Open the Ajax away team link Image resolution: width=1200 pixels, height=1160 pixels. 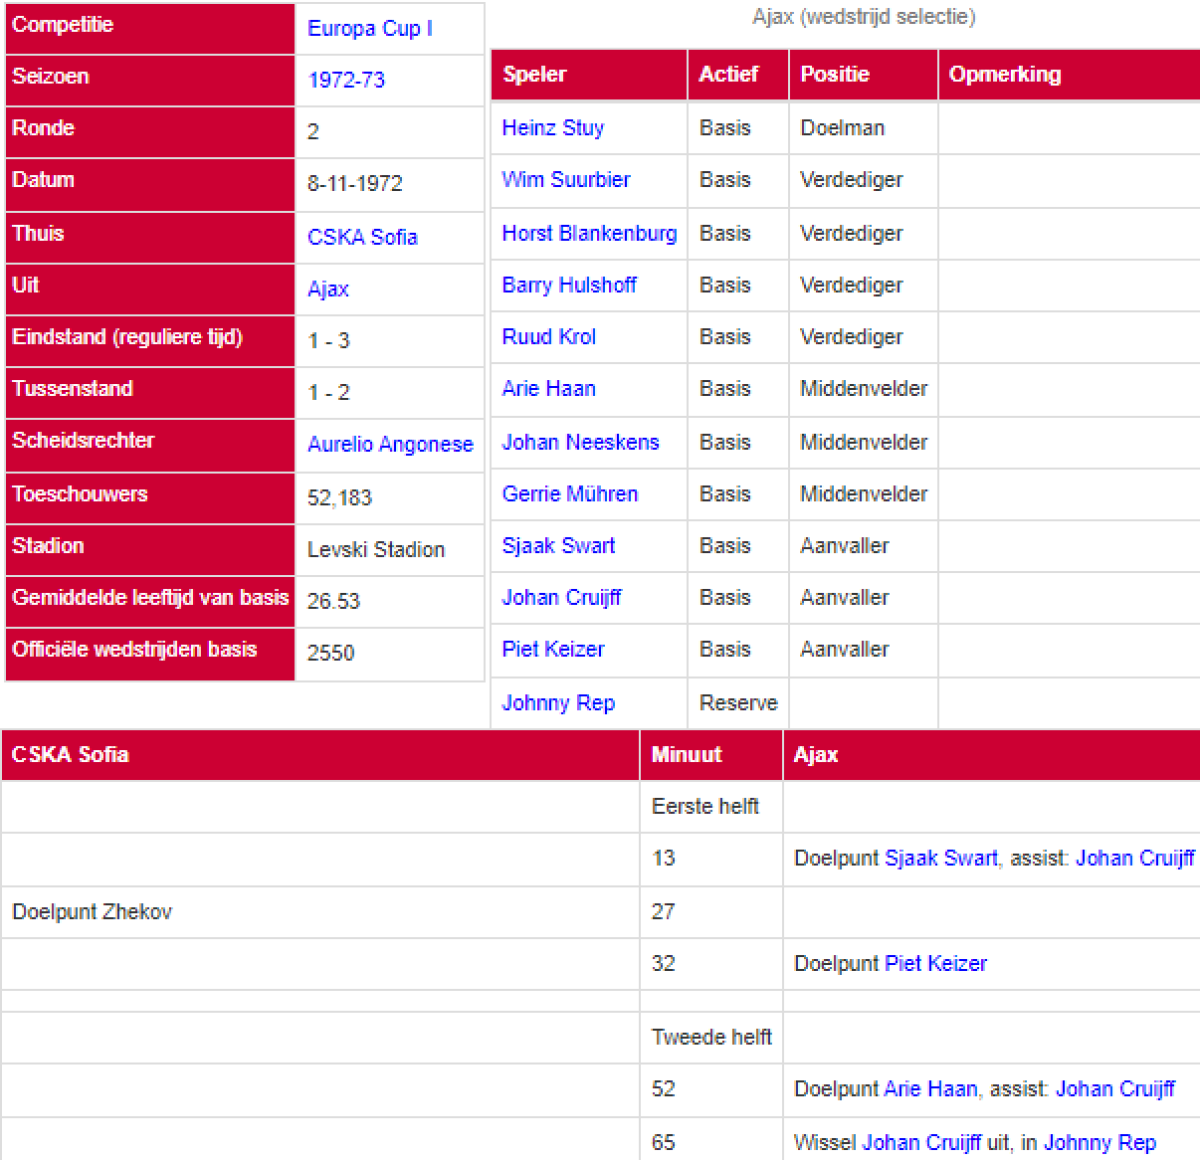point(328,289)
